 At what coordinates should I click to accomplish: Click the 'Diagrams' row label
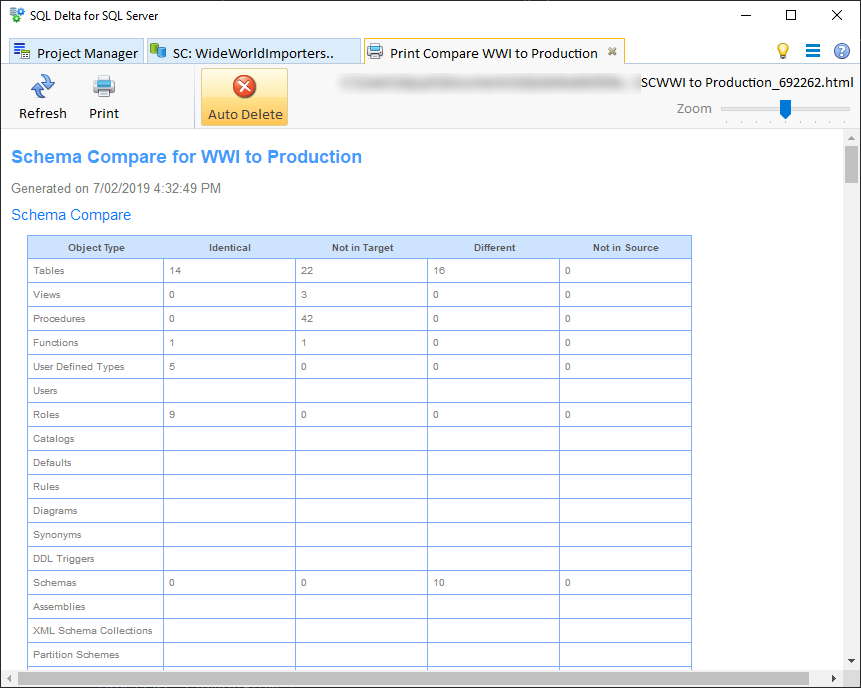[55, 511]
